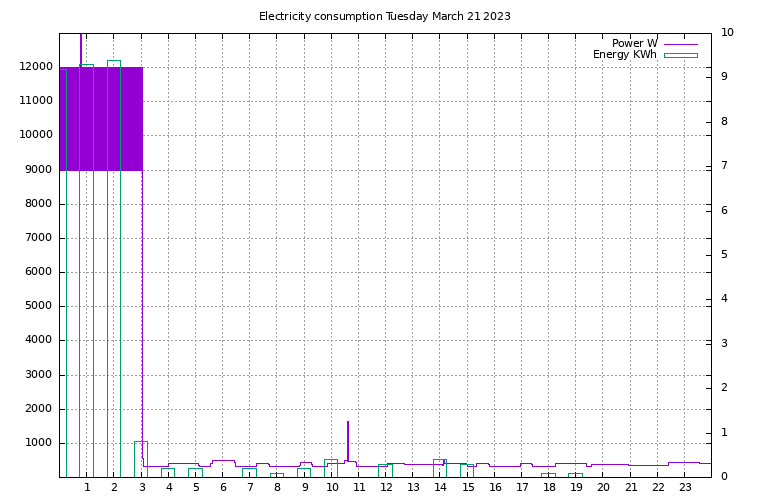This screenshot has height=500, width=768.
Task: Click the hour label '21' on the x-axis
Action: (631, 487)
